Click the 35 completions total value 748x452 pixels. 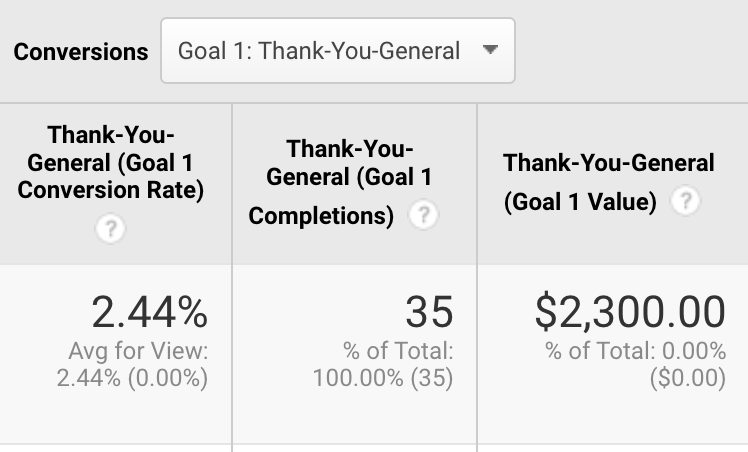428,313
